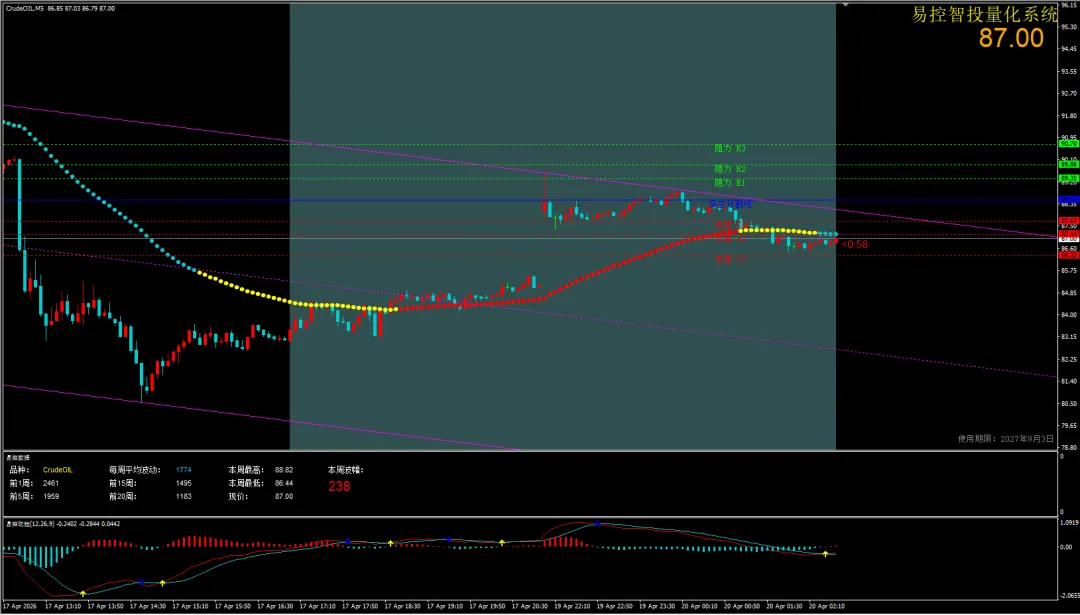Viewport: 1080px width, 615px height.
Task: Click the large orange 87.00 price display
Action: 1011,38
